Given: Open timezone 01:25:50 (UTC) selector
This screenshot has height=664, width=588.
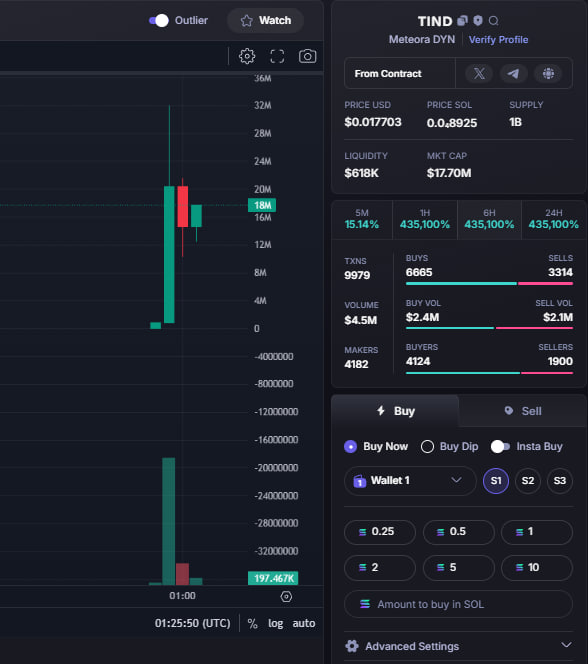Looking at the screenshot, I should coord(193,623).
